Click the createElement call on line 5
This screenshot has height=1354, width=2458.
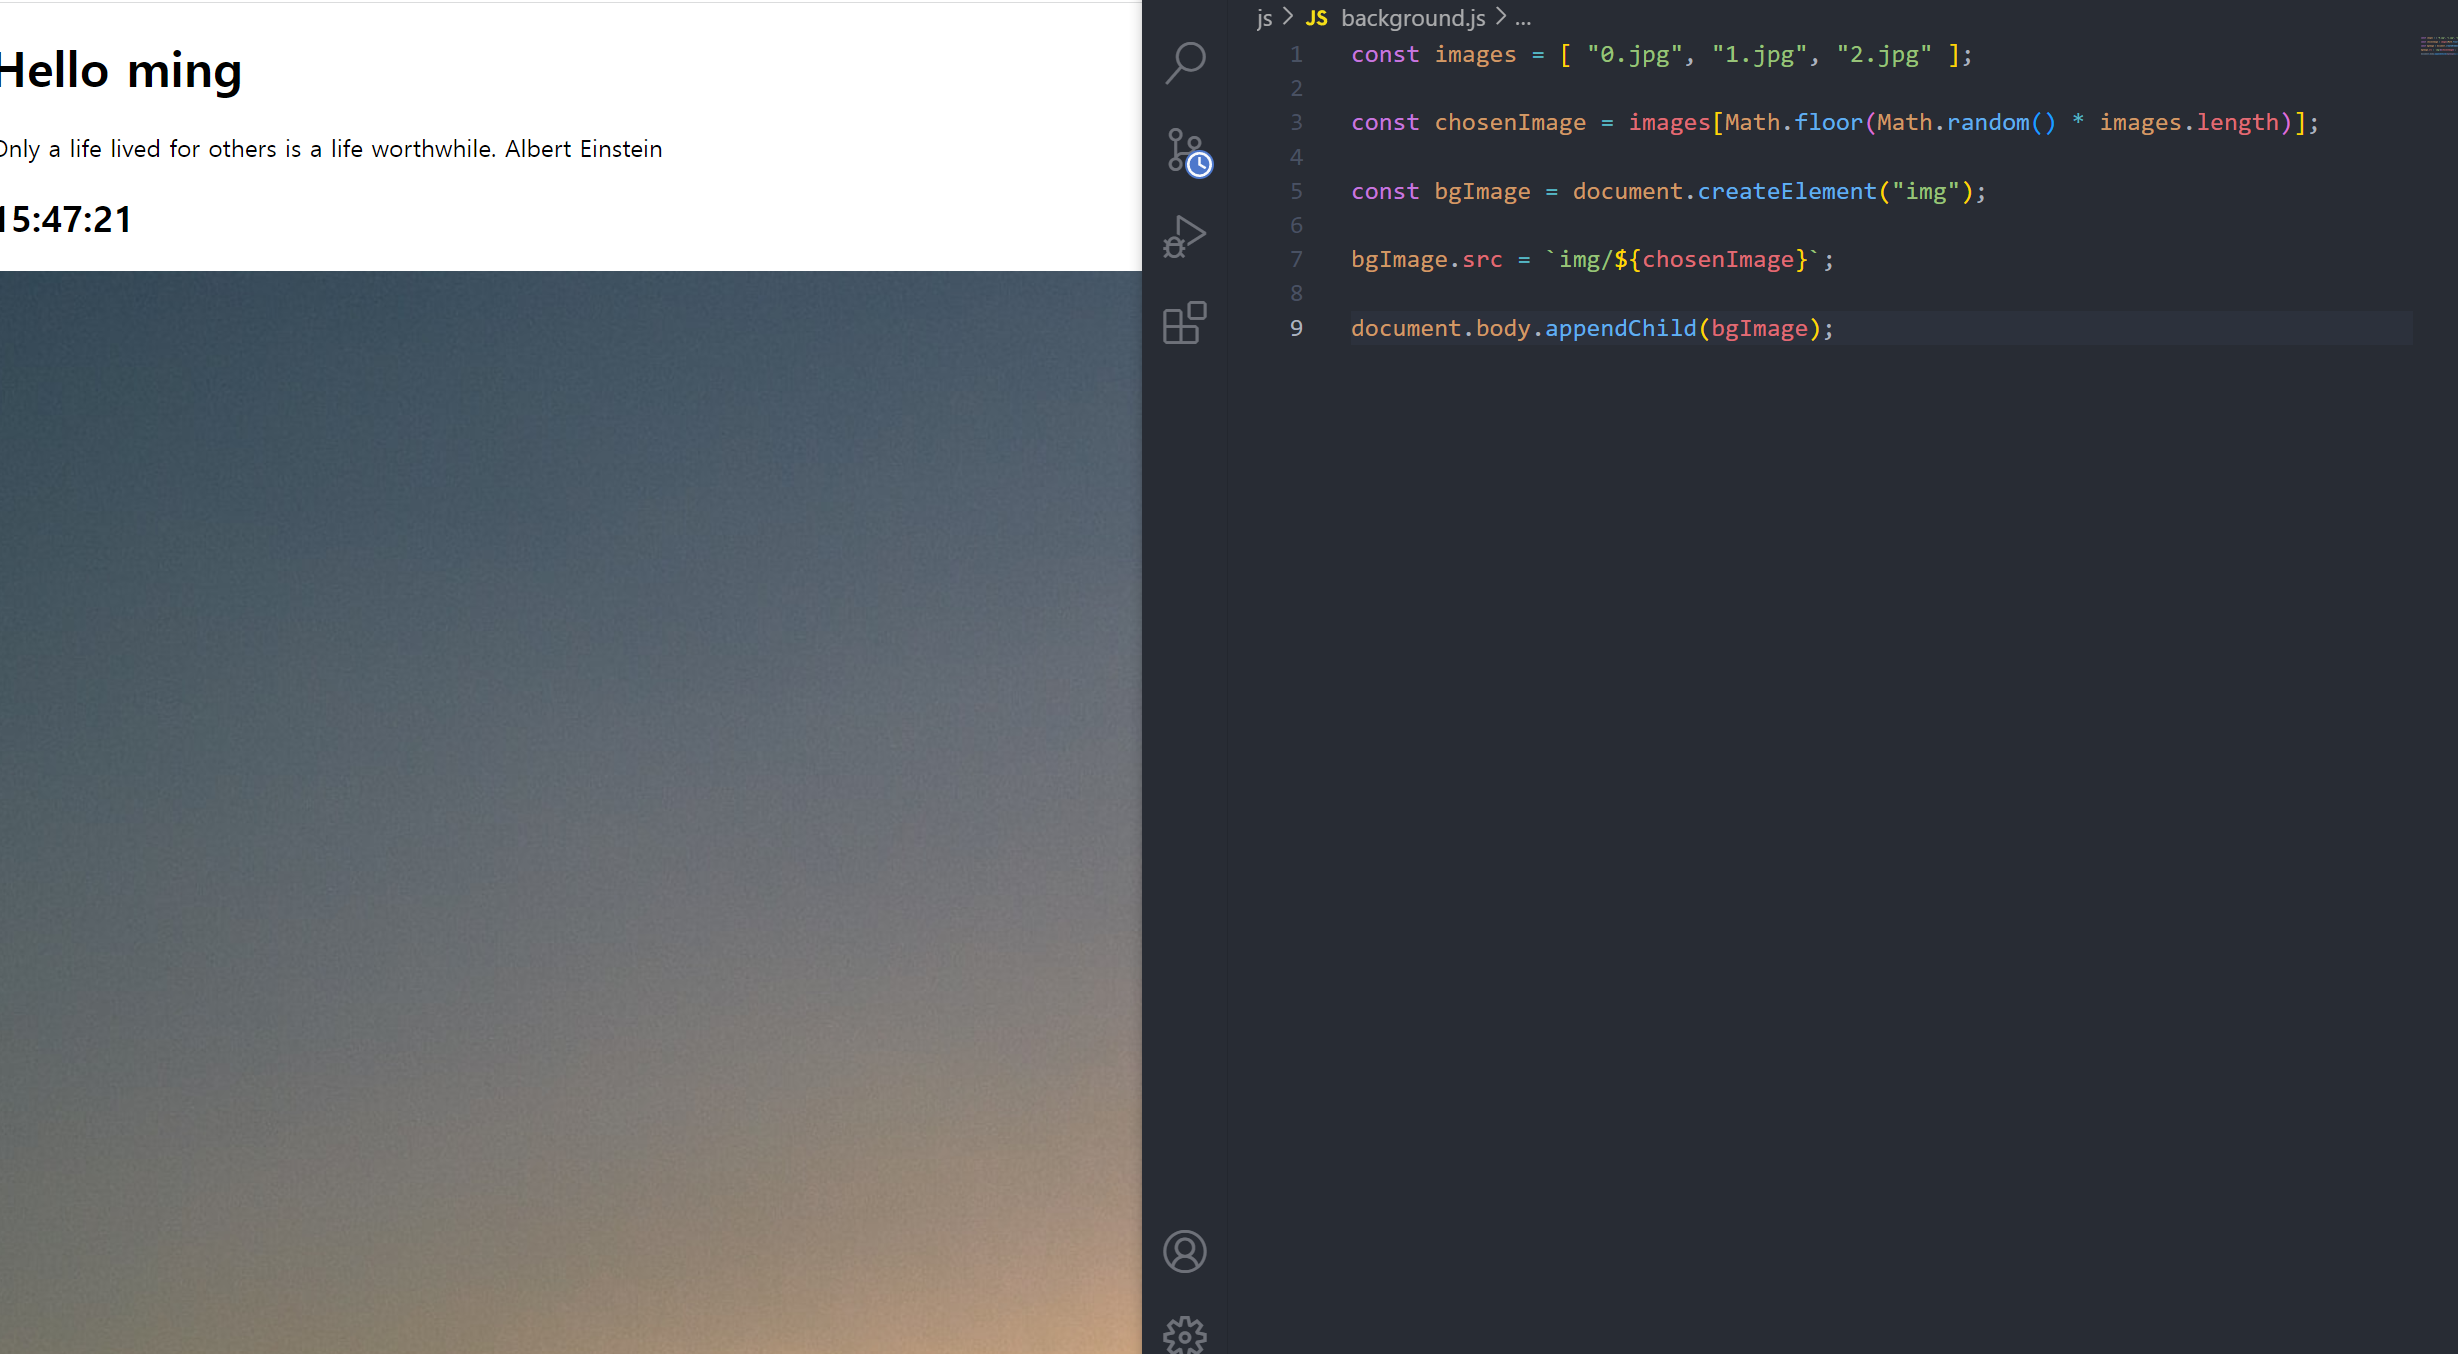[1786, 191]
